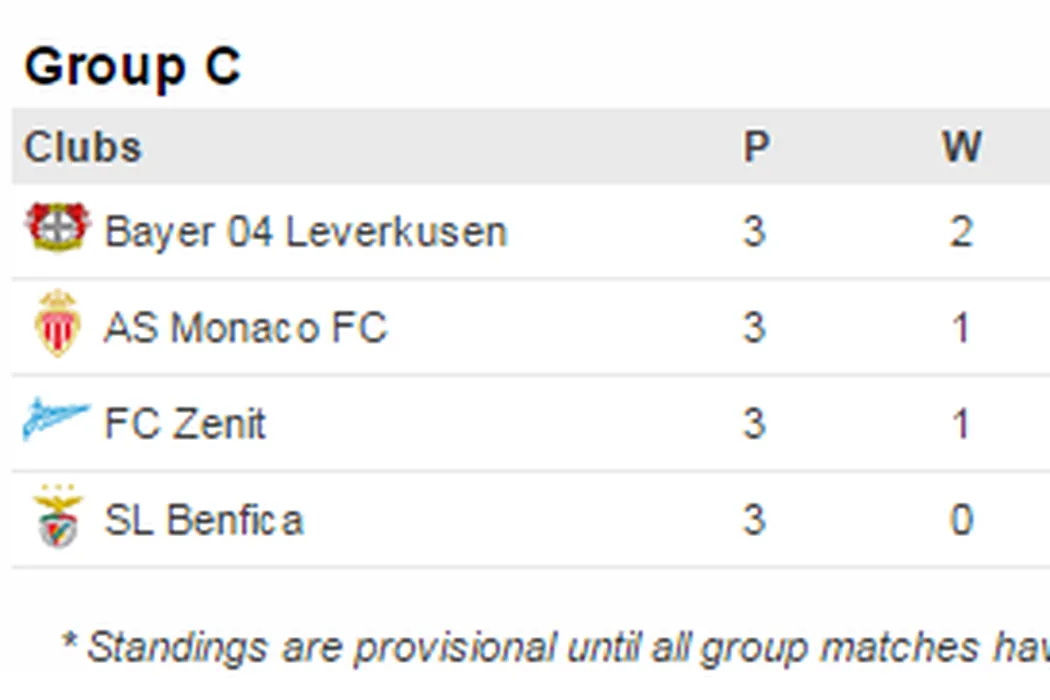The image size is (1050, 700).
Task: Click FC Zenit's wins cell
Action: coord(961,424)
